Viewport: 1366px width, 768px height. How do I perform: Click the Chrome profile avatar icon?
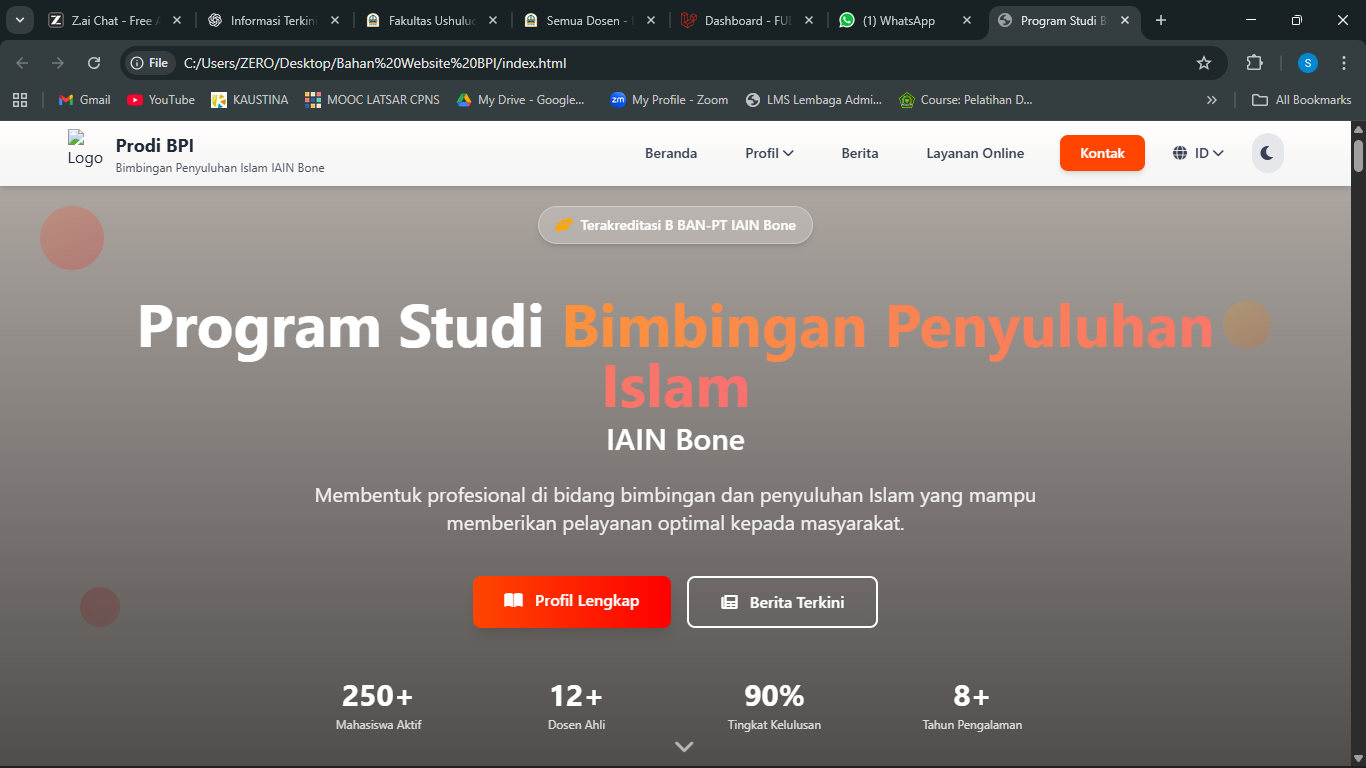1308,63
